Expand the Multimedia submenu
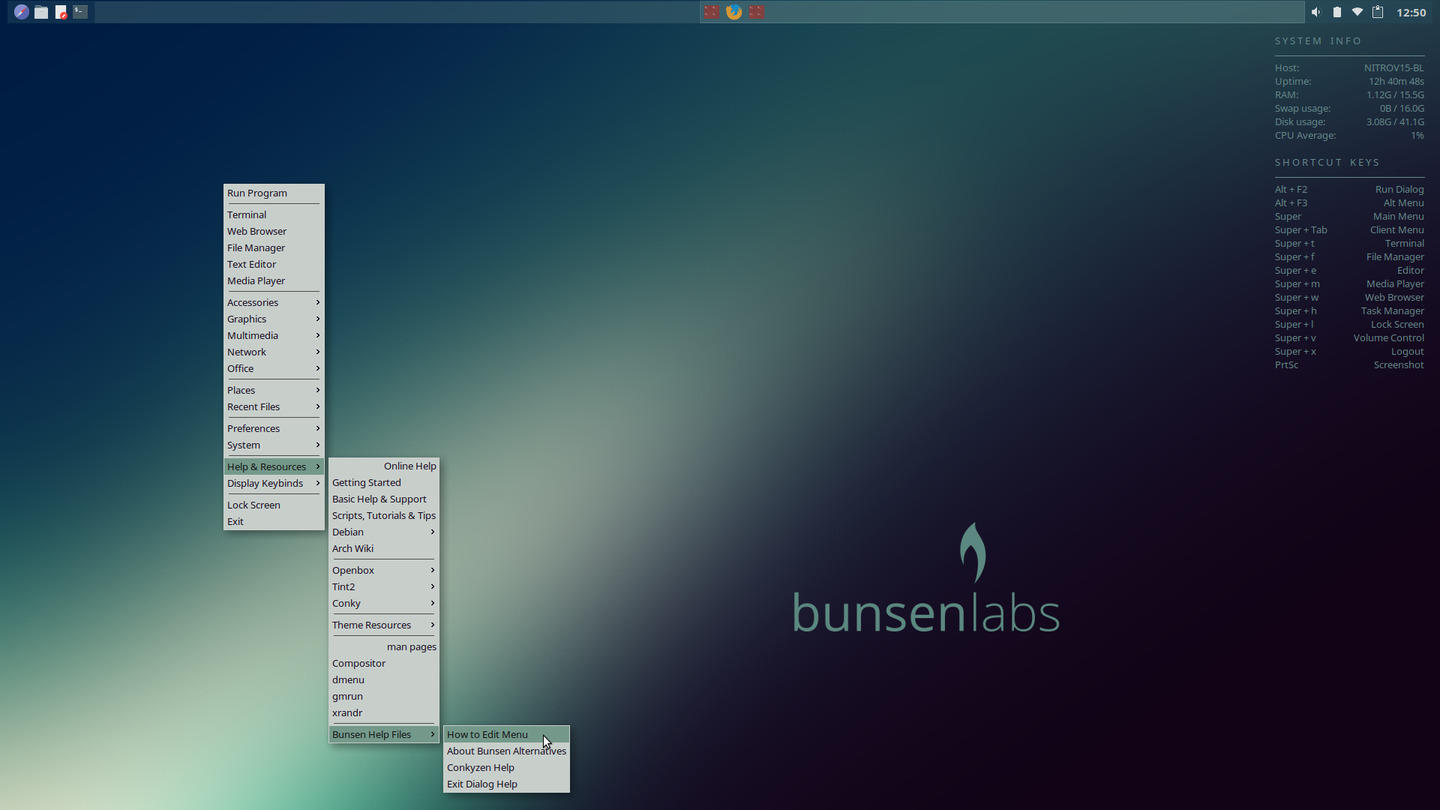Viewport: 1440px width, 810px height. (x=274, y=335)
